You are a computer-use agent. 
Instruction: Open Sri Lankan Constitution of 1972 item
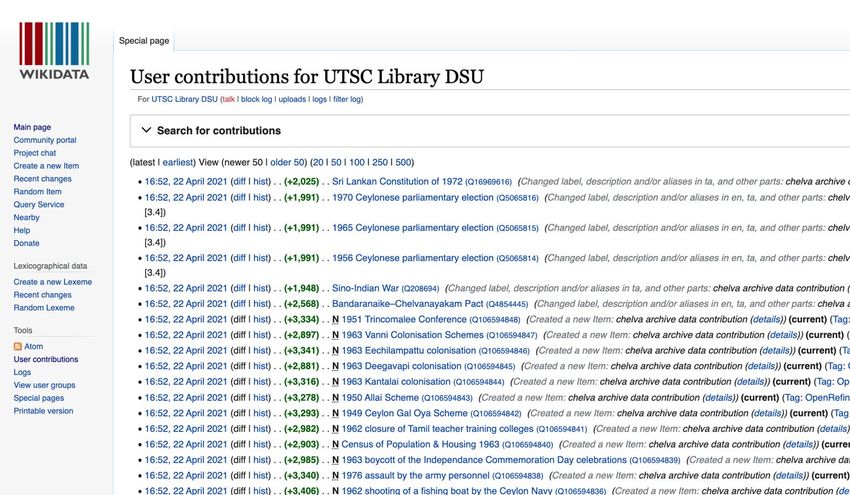coord(397,182)
